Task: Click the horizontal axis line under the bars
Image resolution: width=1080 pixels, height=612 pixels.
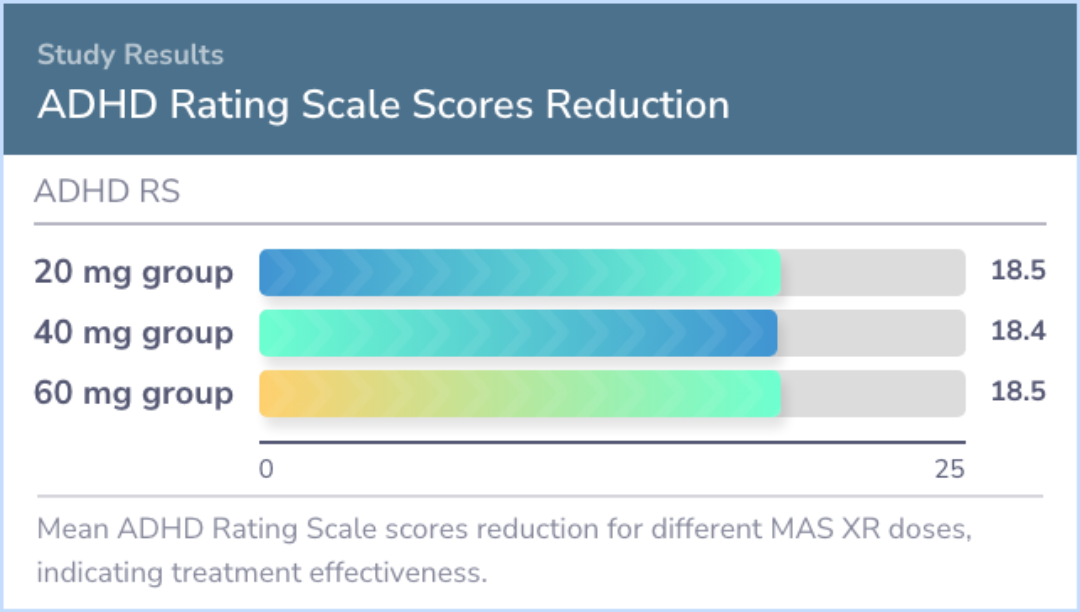Action: (612, 441)
